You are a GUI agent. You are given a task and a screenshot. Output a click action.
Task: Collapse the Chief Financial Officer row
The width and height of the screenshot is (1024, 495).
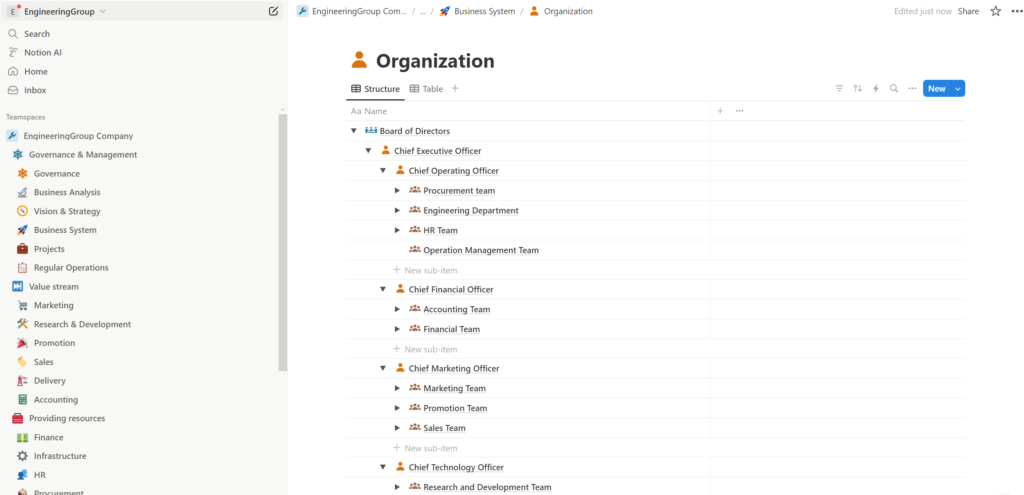click(x=383, y=290)
